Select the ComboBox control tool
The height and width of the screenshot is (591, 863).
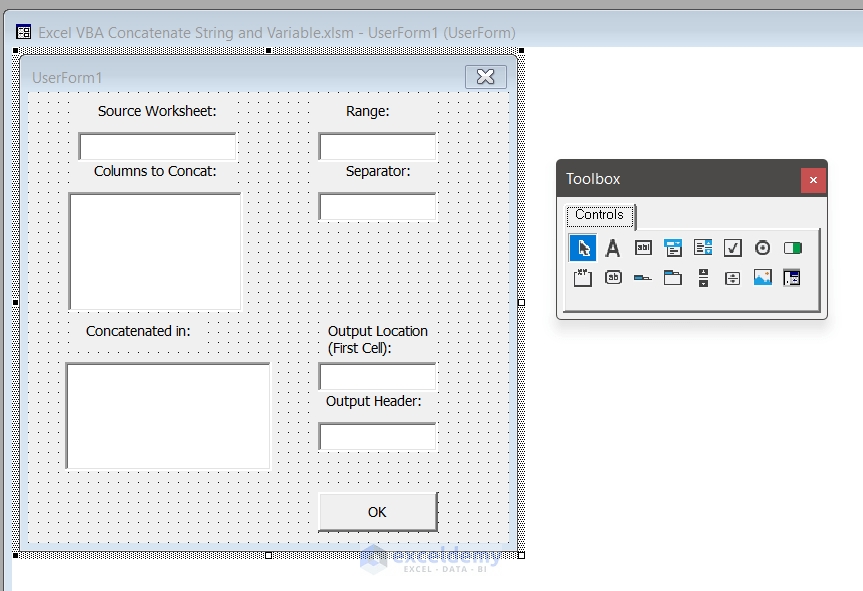point(673,247)
